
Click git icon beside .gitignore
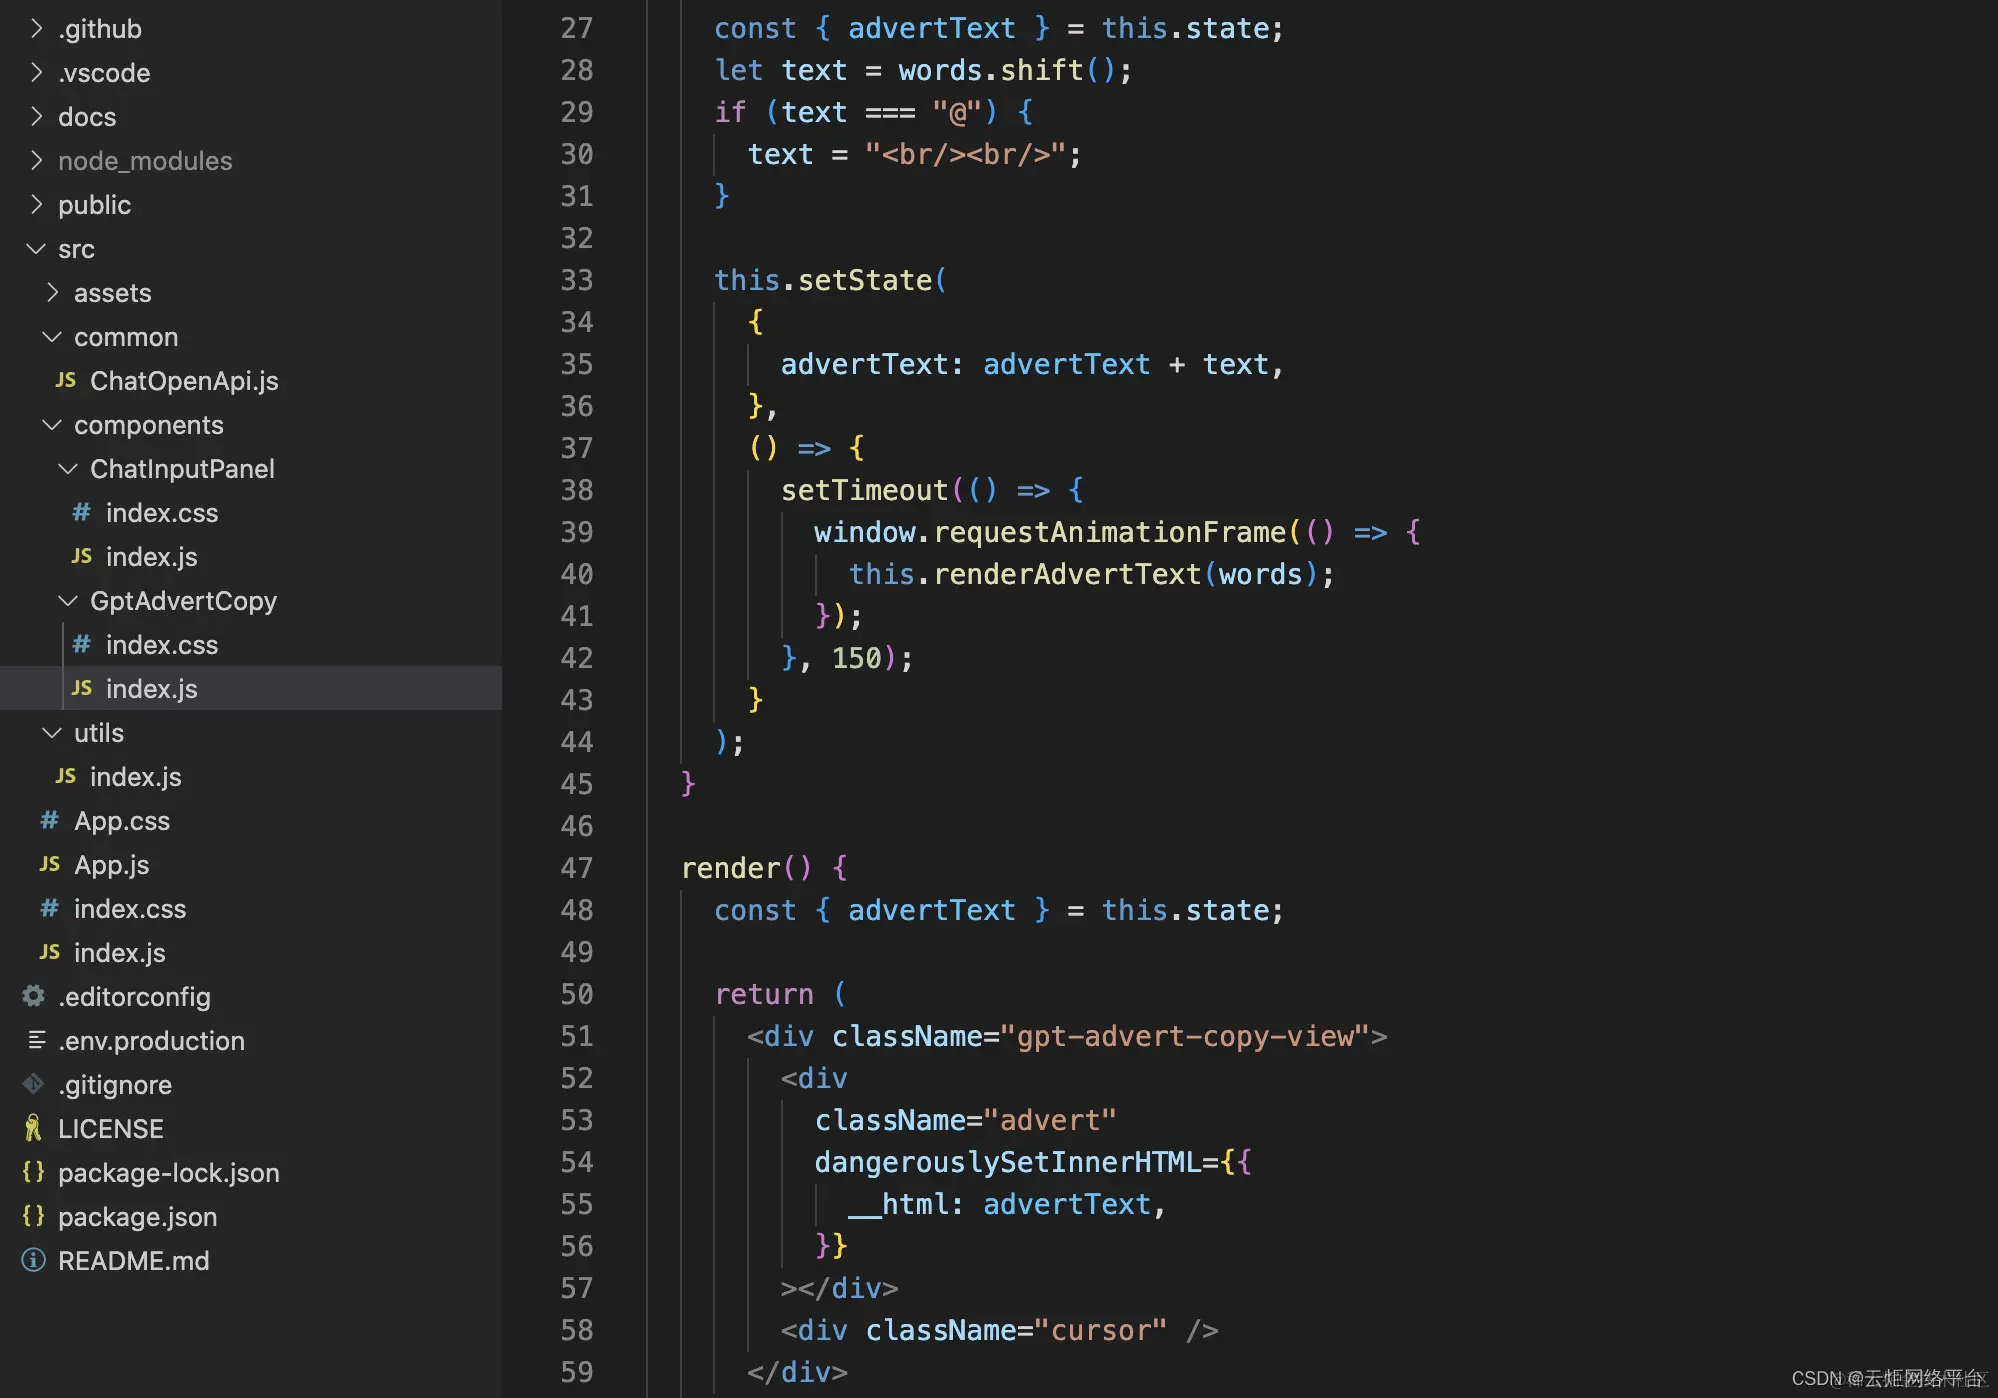pos(33,1084)
